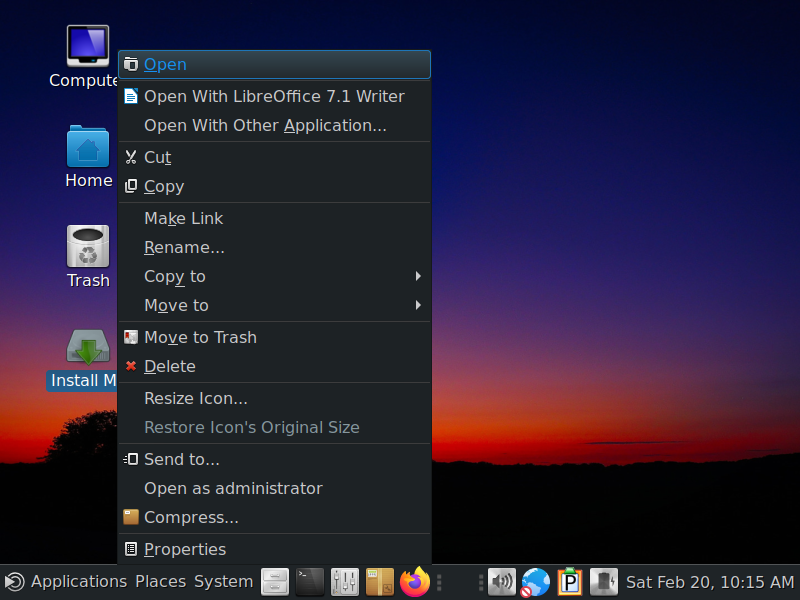Choose Open With LibreOffice 7.1 Writer
This screenshot has height=600, width=800.
tap(274, 96)
